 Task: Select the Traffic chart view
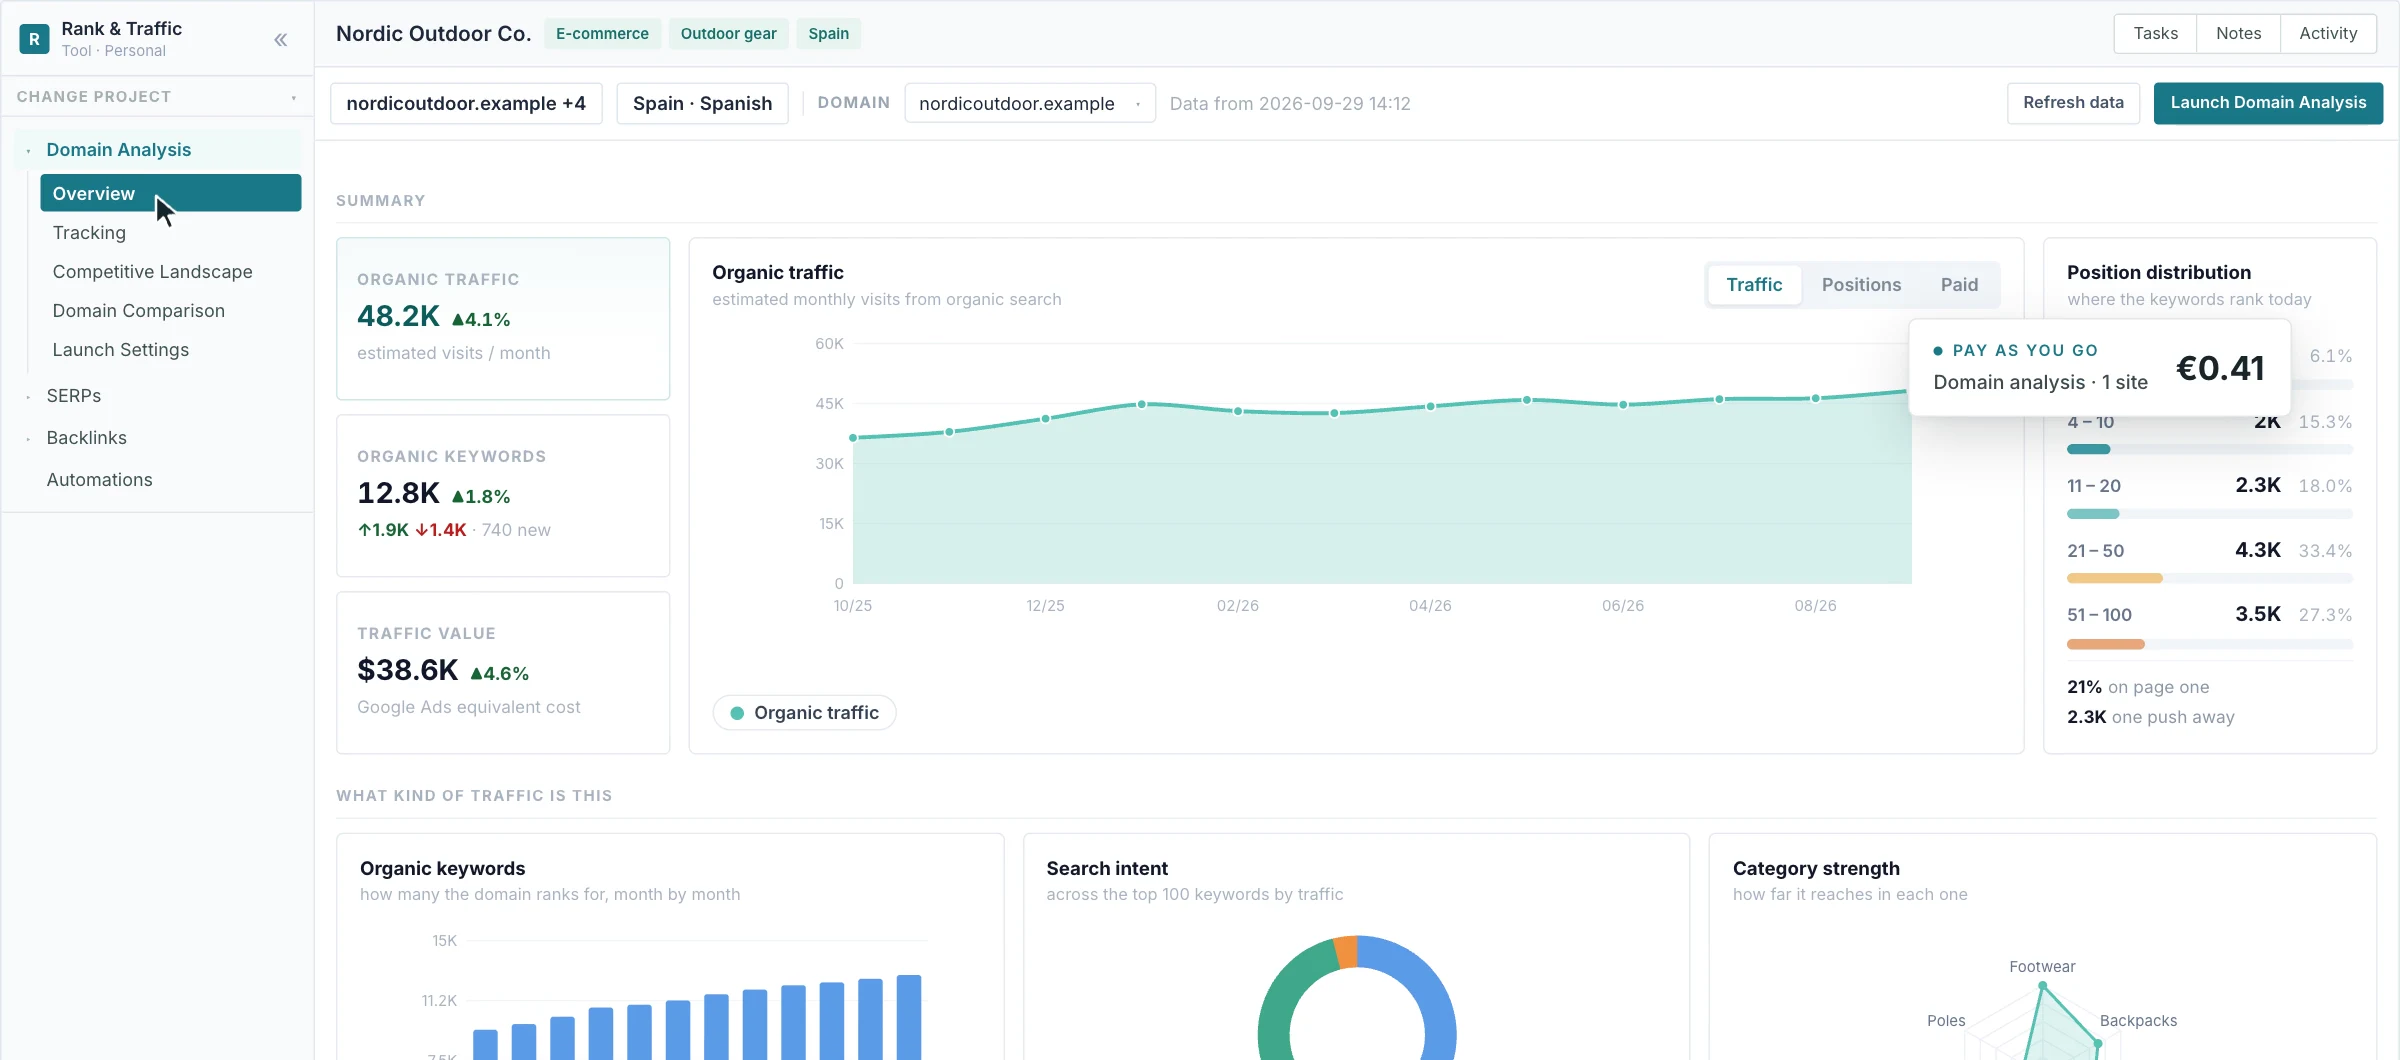tap(1754, 285)
